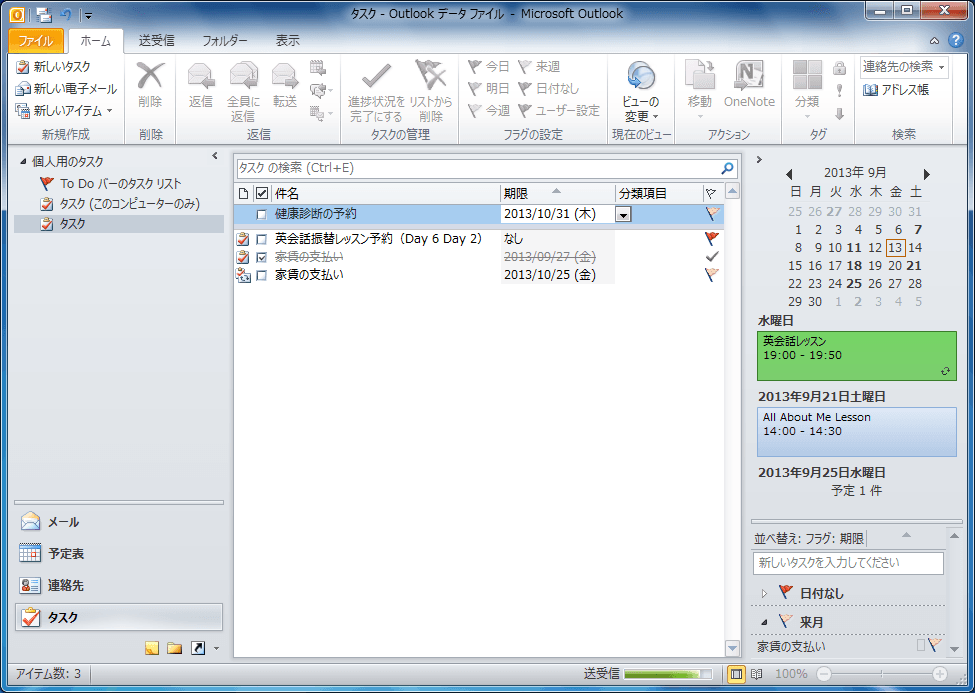Collapse the navigation pane with arrow
This screenshot has width=975, height=693.
[215, 156]
